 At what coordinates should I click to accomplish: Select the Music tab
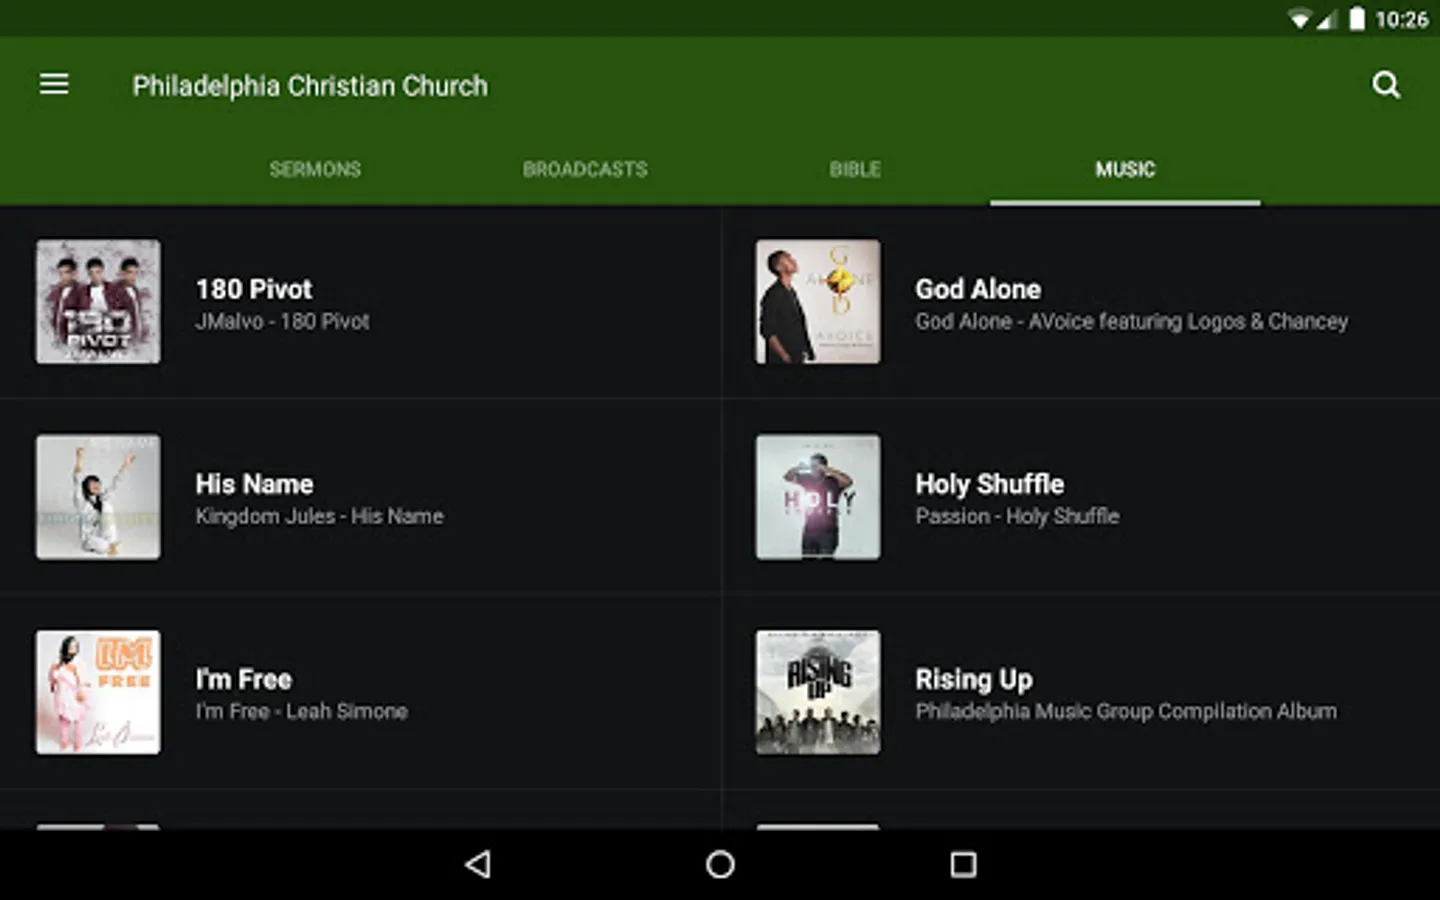[x=1125, y=170]
